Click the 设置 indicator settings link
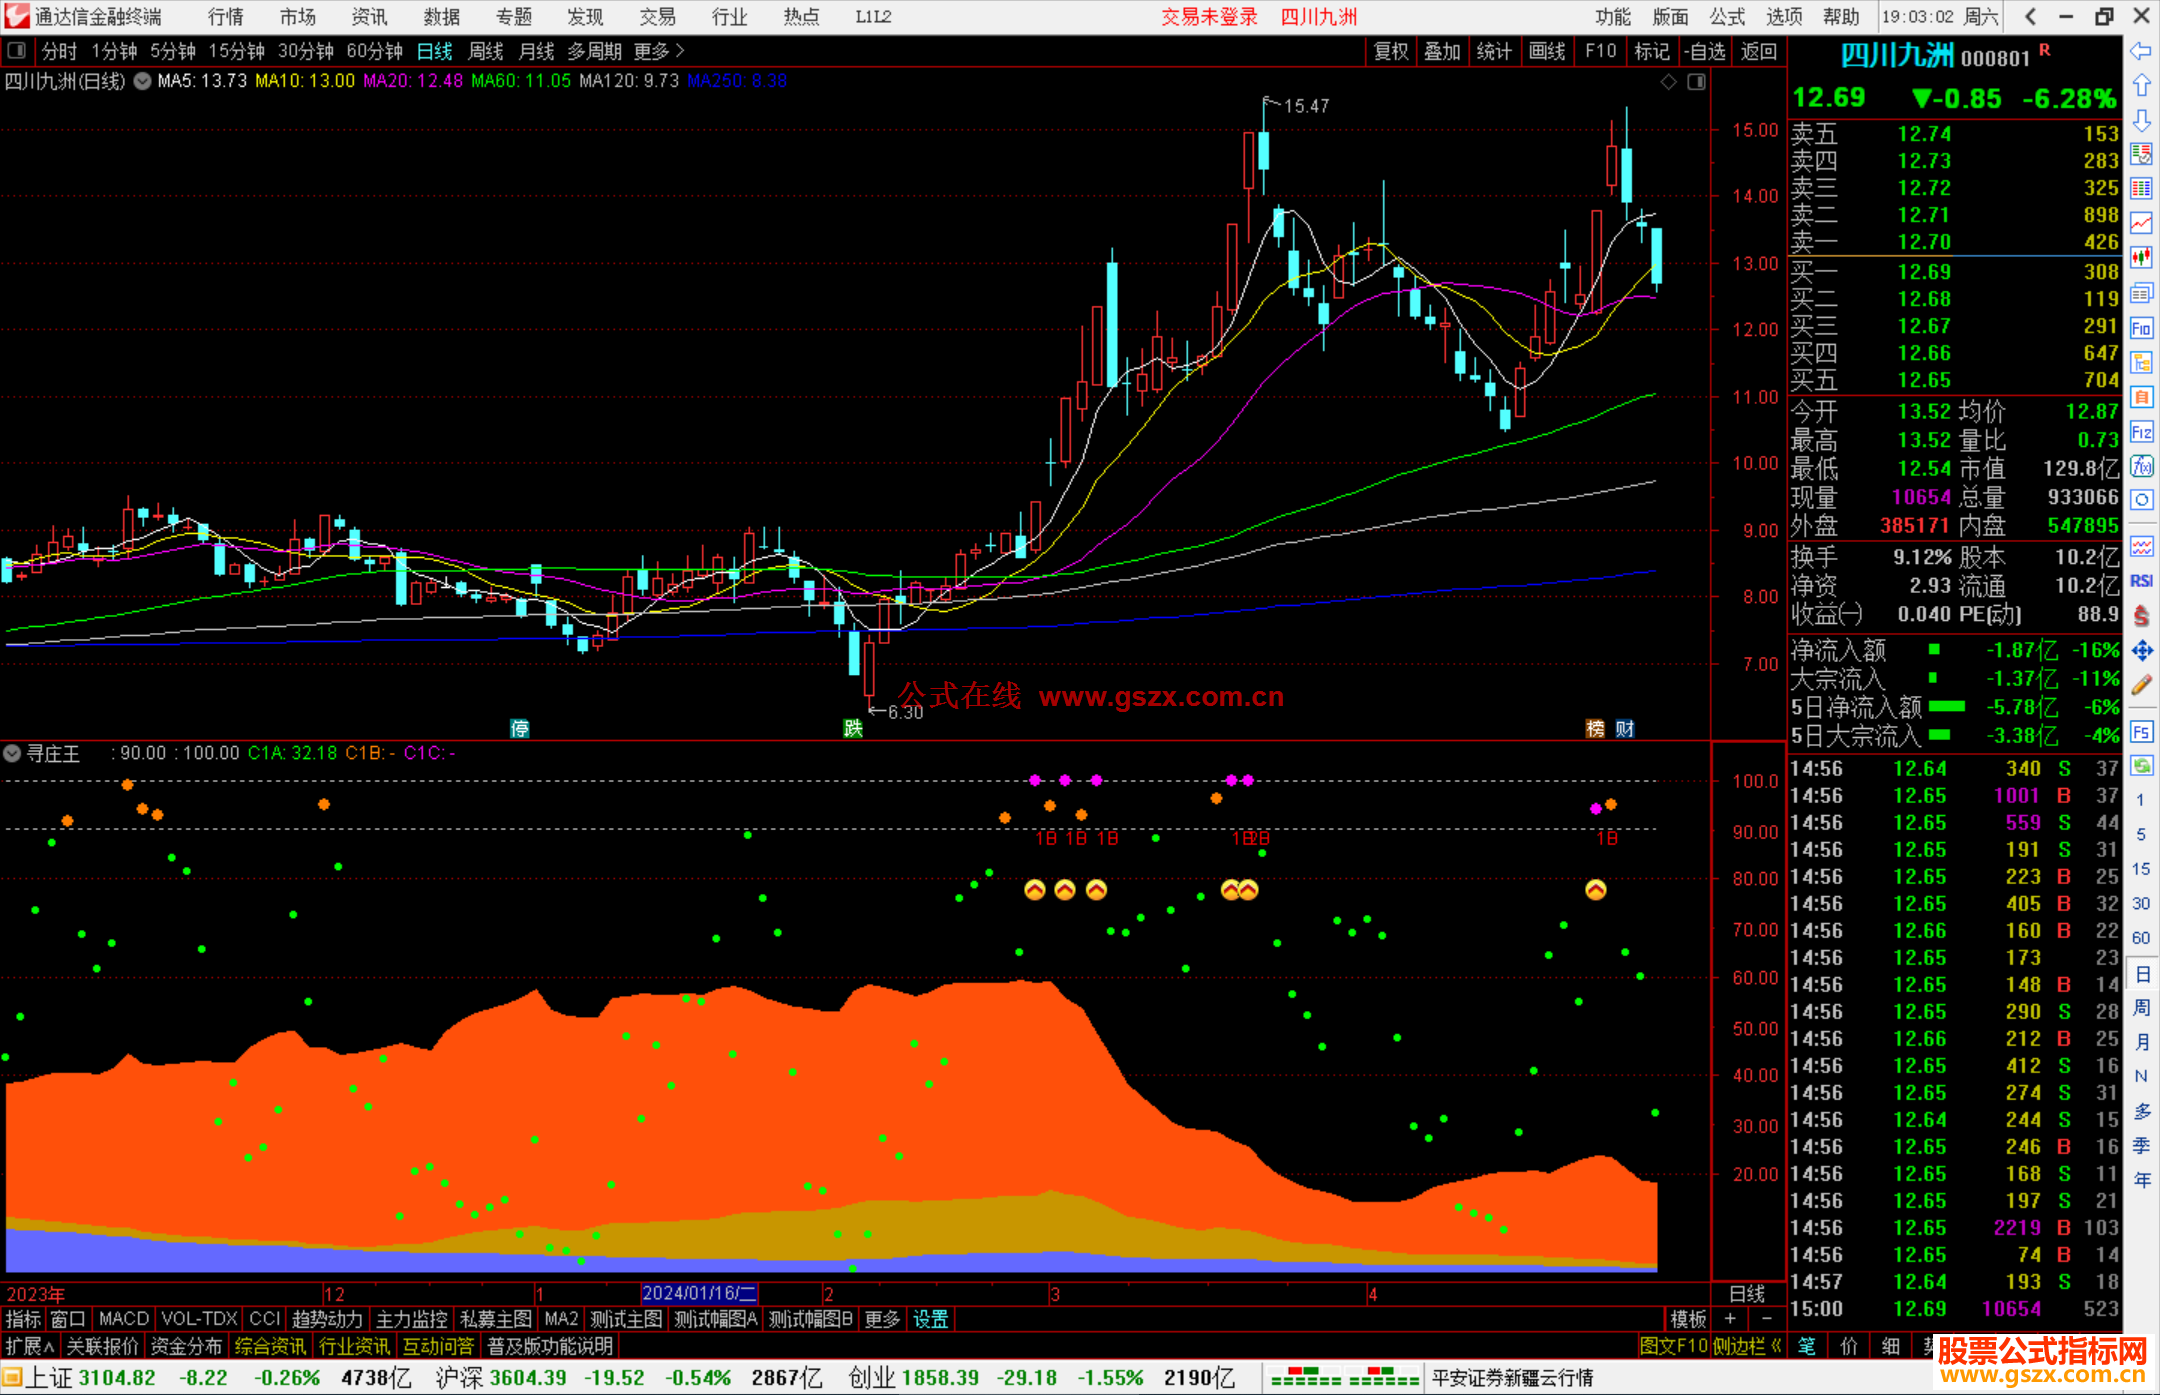Screen dimensions: 2160x1395 [x=930, y=1319]
